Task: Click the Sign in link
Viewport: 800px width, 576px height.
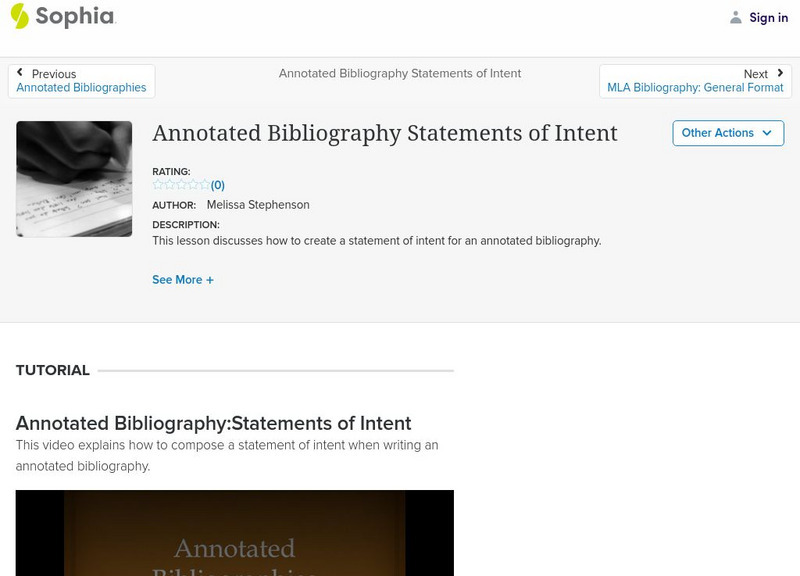Action: pyautogui.click(x=768, y=18)
